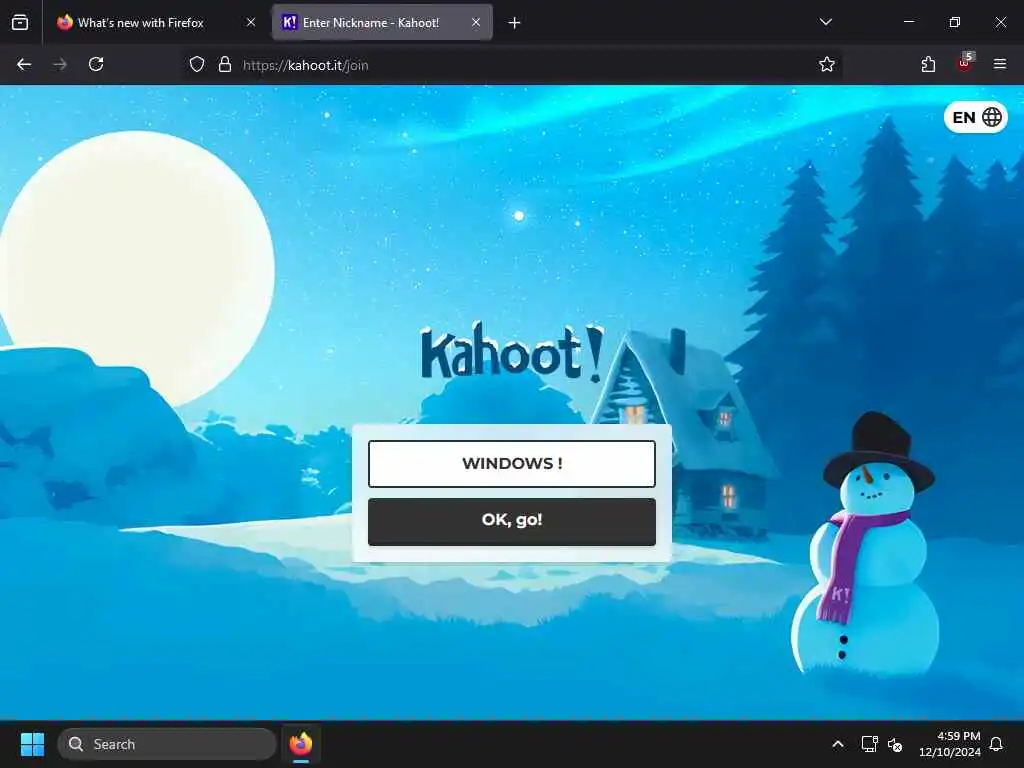Go forward one page
Image resolution: width=1024 pixels, height=768 pixels.
pyautogui.click(x=60, y=64)
